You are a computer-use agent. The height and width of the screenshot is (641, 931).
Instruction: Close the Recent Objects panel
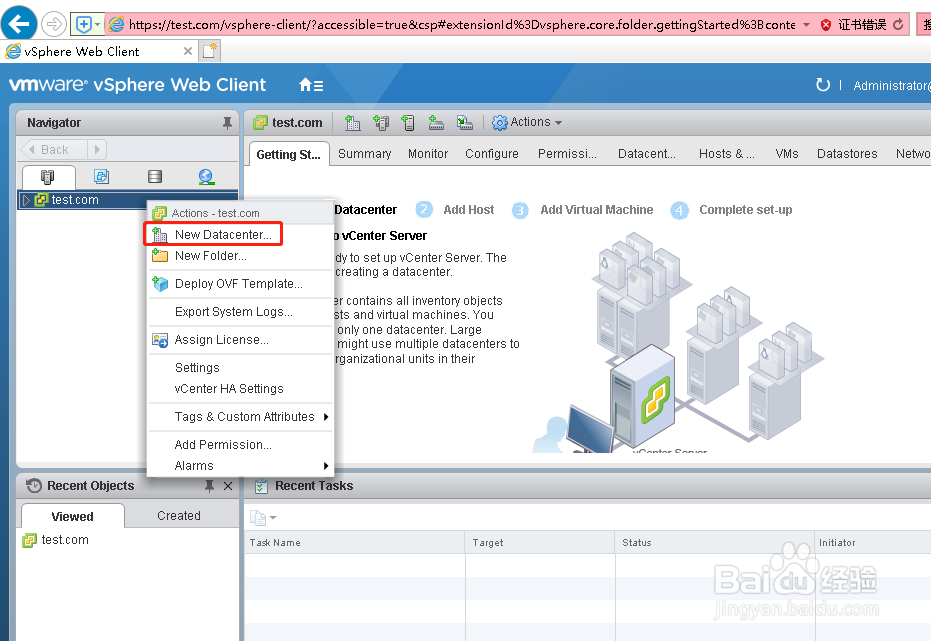(228, 486)
